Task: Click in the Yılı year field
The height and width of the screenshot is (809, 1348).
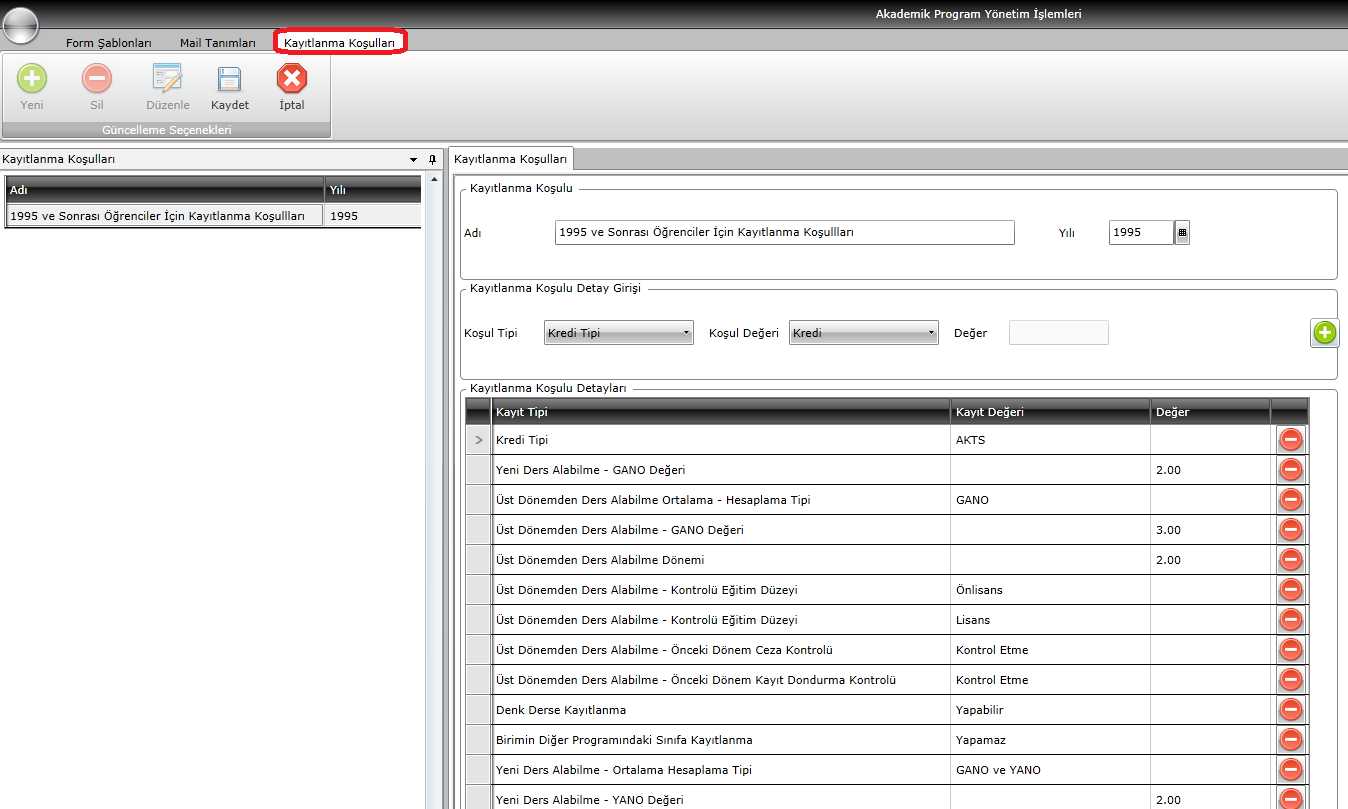Action: point(1141,232)
